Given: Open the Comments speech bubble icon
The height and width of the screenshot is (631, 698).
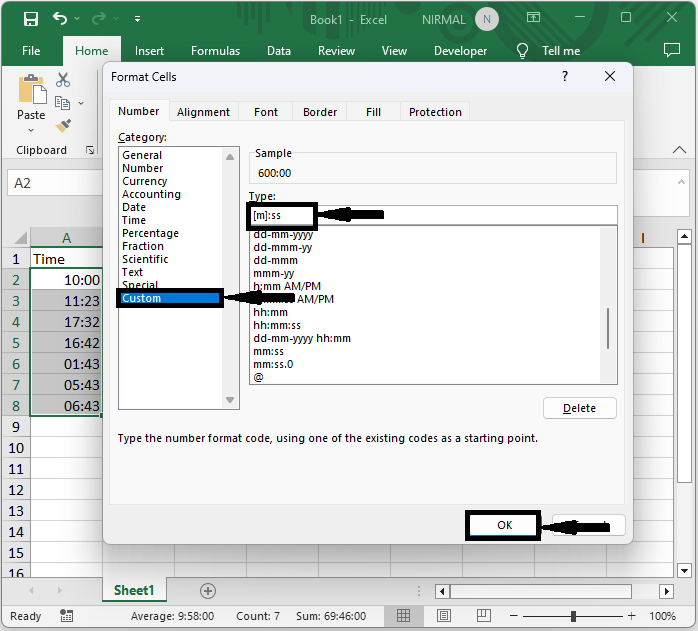Looking at the screenshot, I should click(x=672, y=50).
